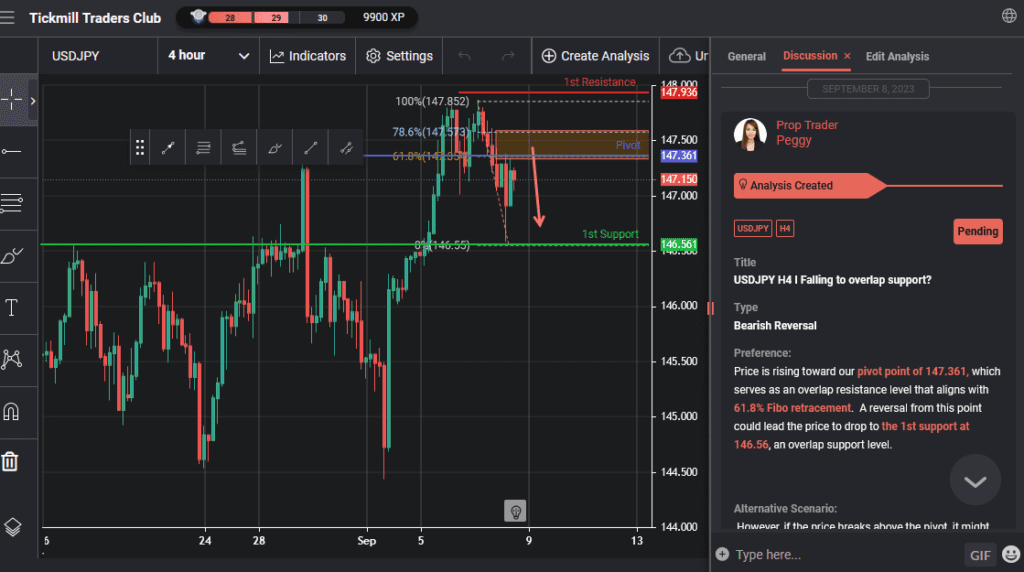Click the Prop Trader Peggy name
The height and width of the screenshot is (572, 1024).
tap(807, 133)
